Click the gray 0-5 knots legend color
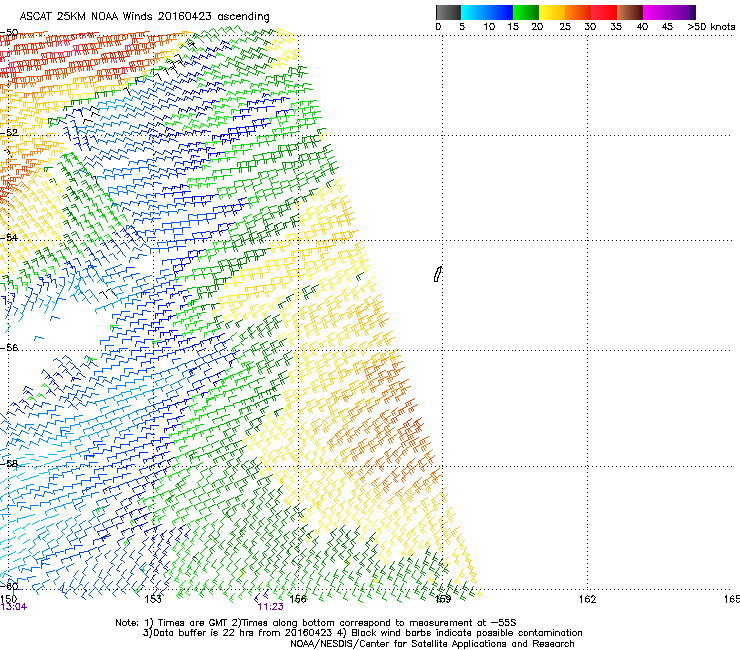Viewport: 740px width, 650px height. [x=448, y=12]
